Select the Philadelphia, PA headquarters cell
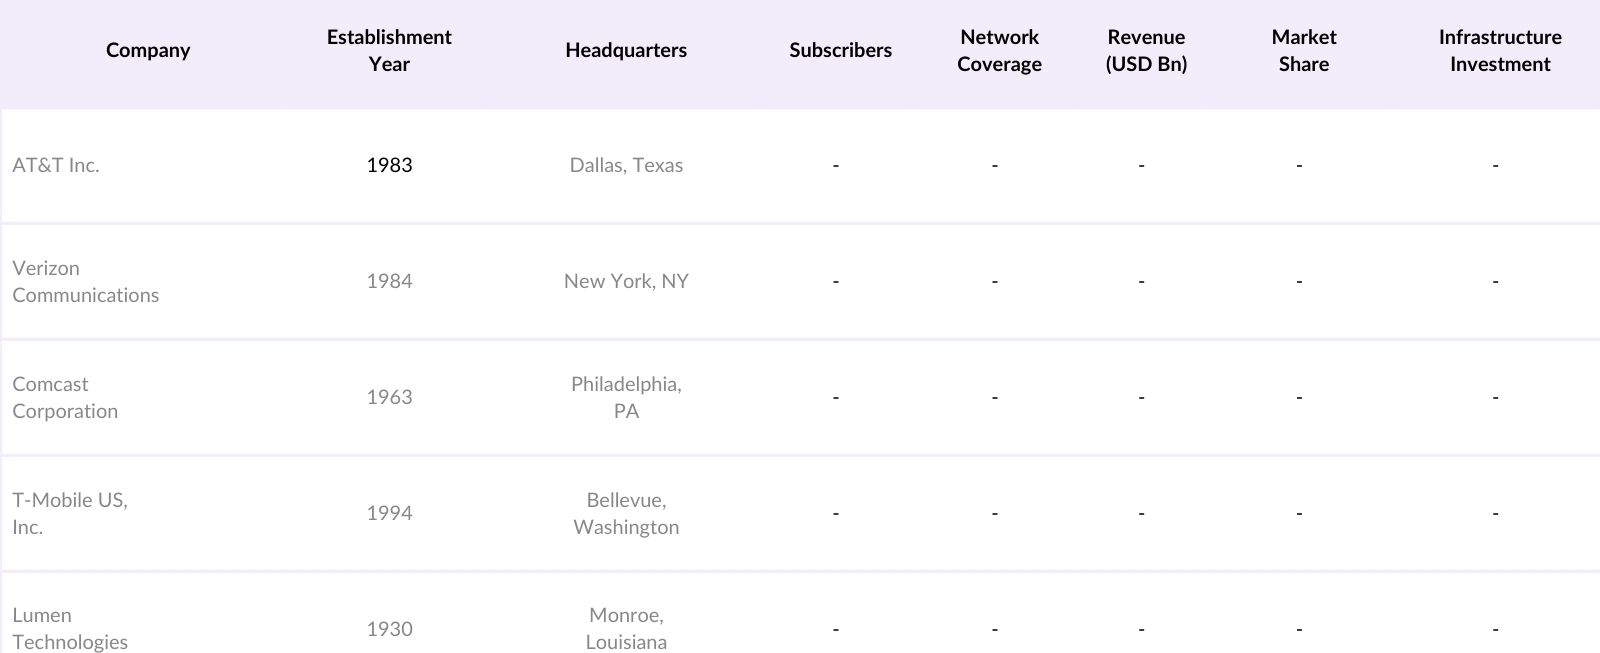Screen dimensions: 1600x653 626,397
